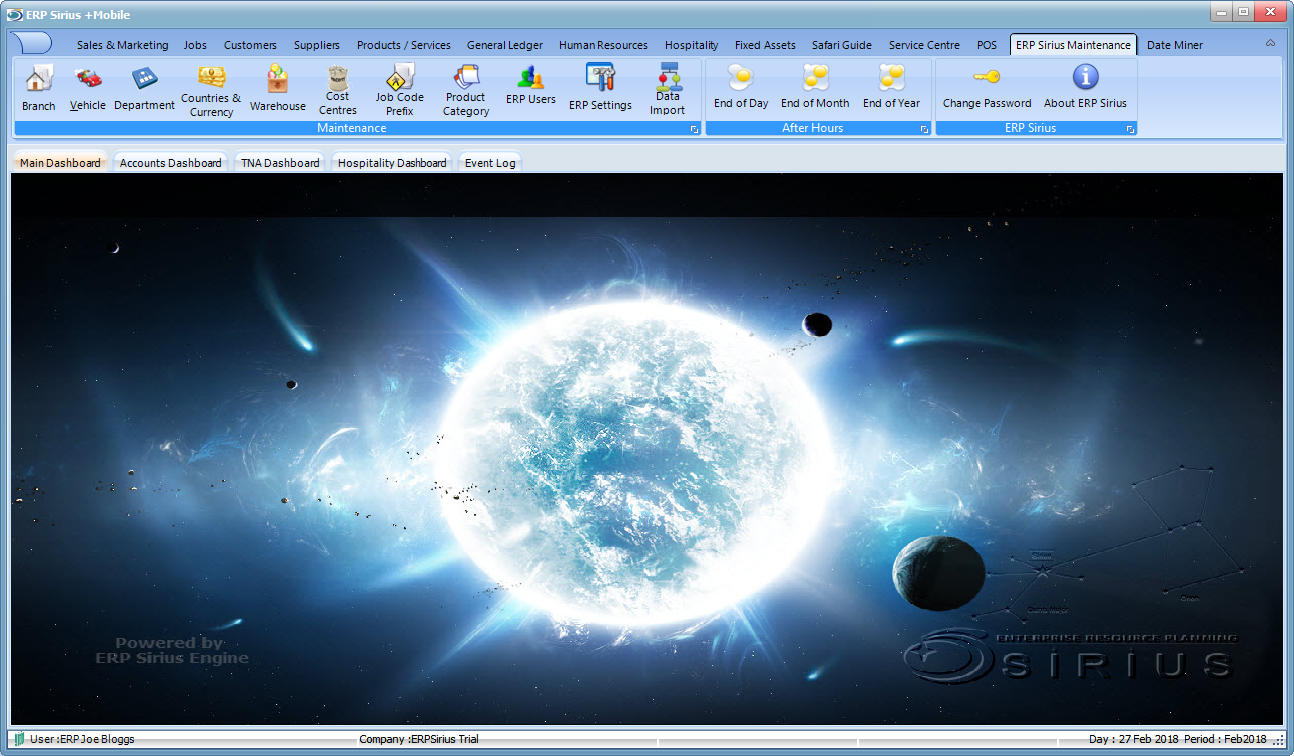Click the window resize grip
This screenshot has height=756, width=1294.
tap(1279, 740)
